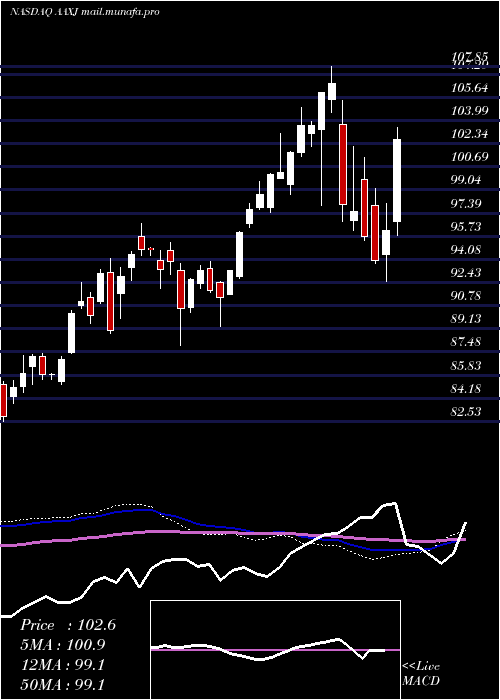Click the 50MA : 99.1 readout
Screen dimensions: 500x700
click(x=63, y=685)
